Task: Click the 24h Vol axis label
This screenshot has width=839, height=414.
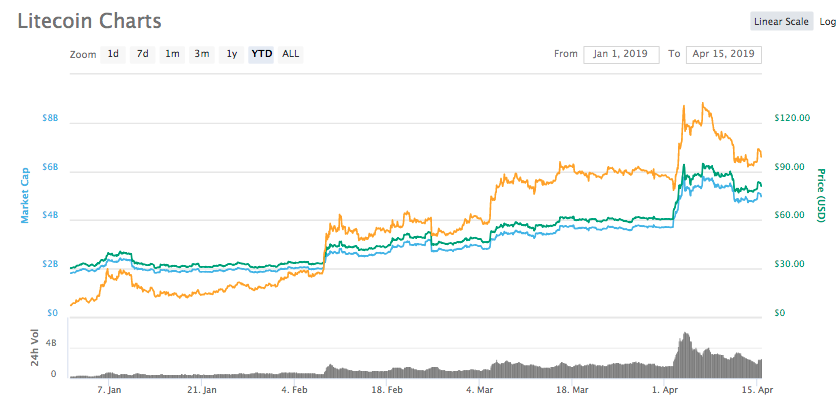Action: (36, 348)
